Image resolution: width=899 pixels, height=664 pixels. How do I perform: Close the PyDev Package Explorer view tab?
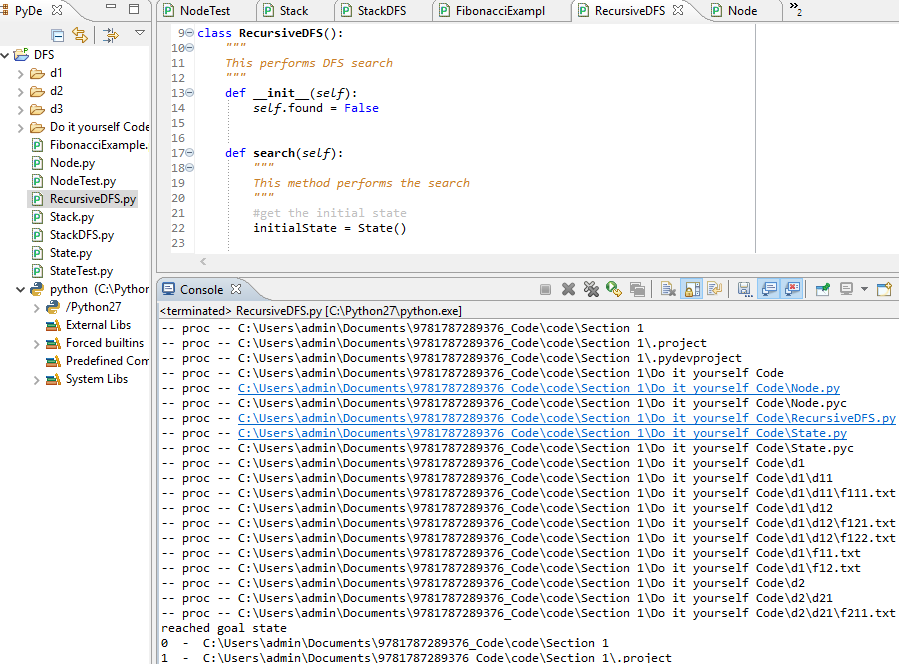pyautogui.click(x=57, y=10)
